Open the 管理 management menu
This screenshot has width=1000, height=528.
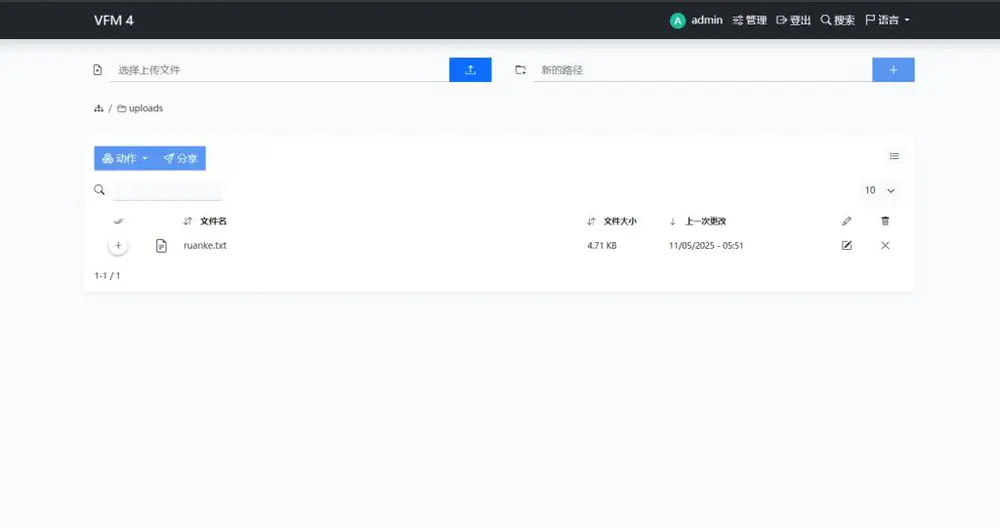[749, 20]
